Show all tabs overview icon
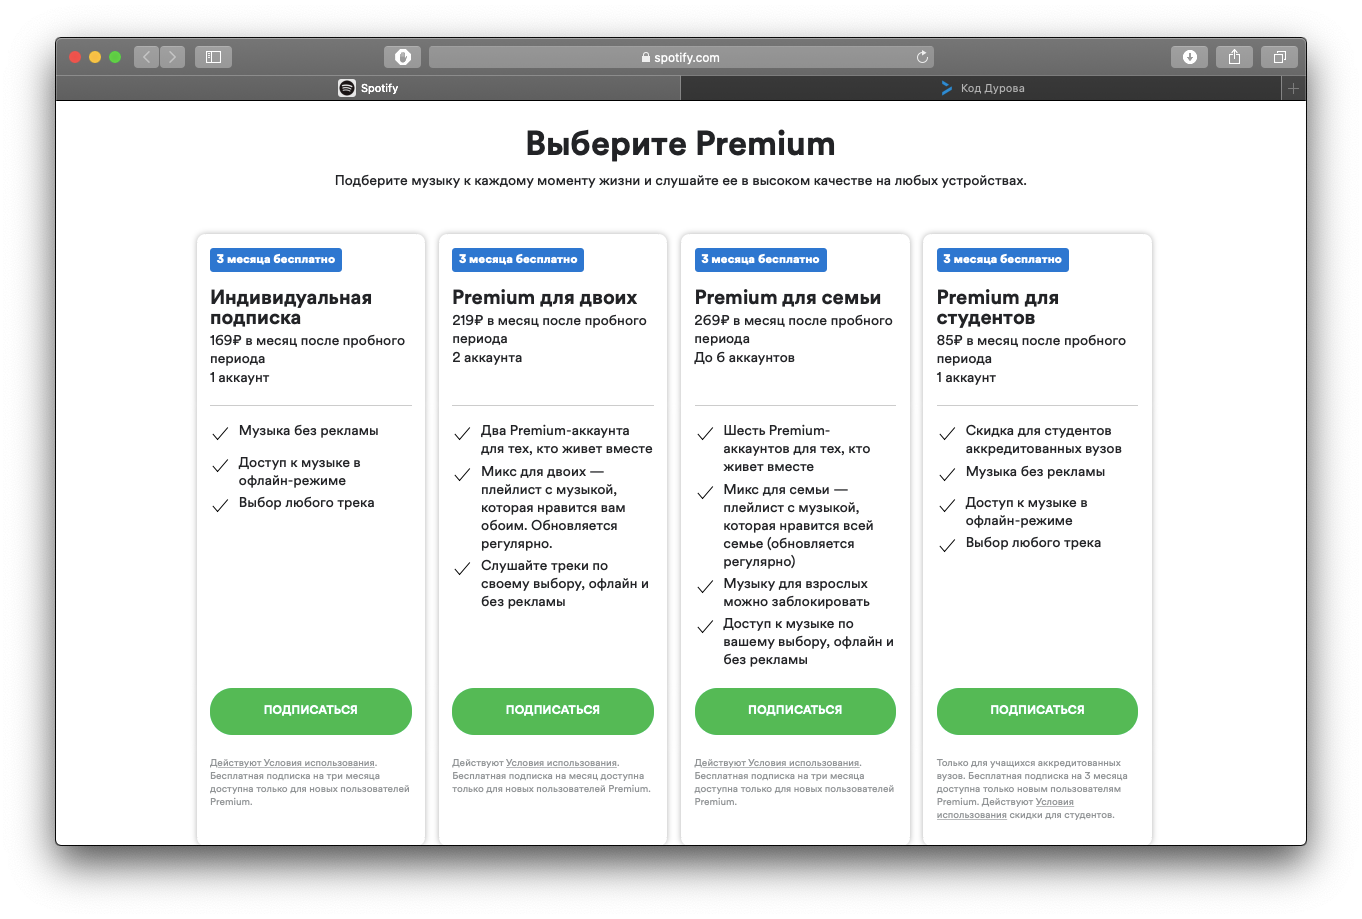 tap(1279, 57)
